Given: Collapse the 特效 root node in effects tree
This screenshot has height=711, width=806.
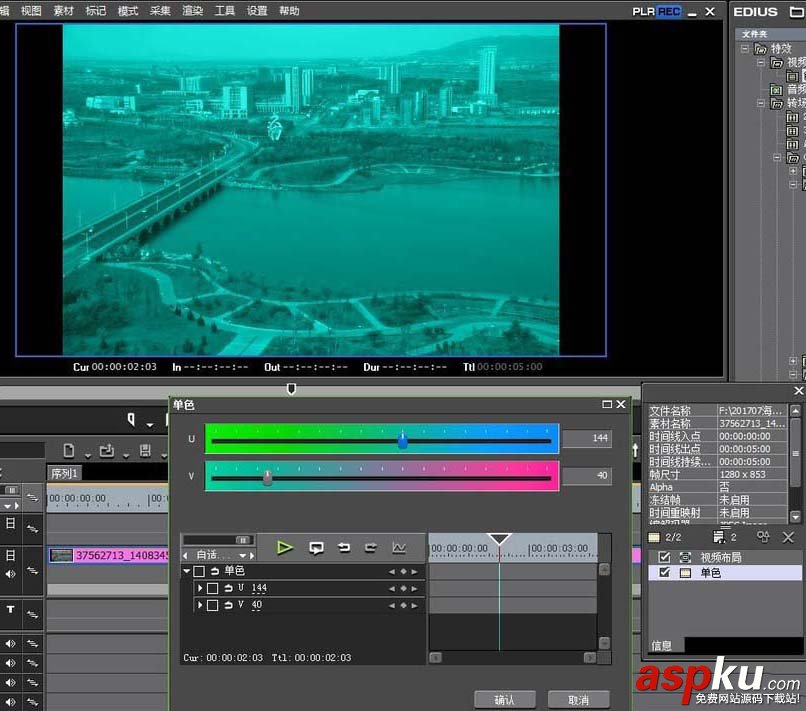Looking at the screenshot, I should [744, 49].
